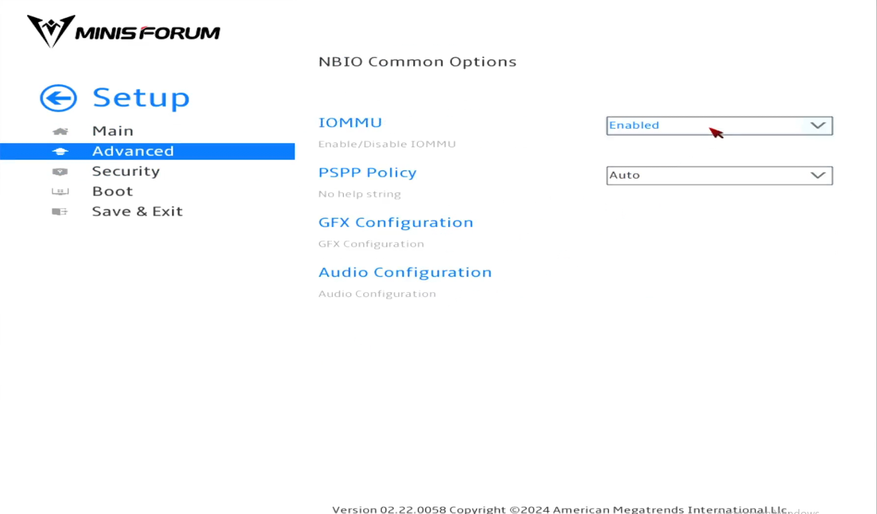This screenshot has height=514, width=877.
Task: Click the back arrow next to Setup
Action: pyautogui.click(x=58, y=98)
